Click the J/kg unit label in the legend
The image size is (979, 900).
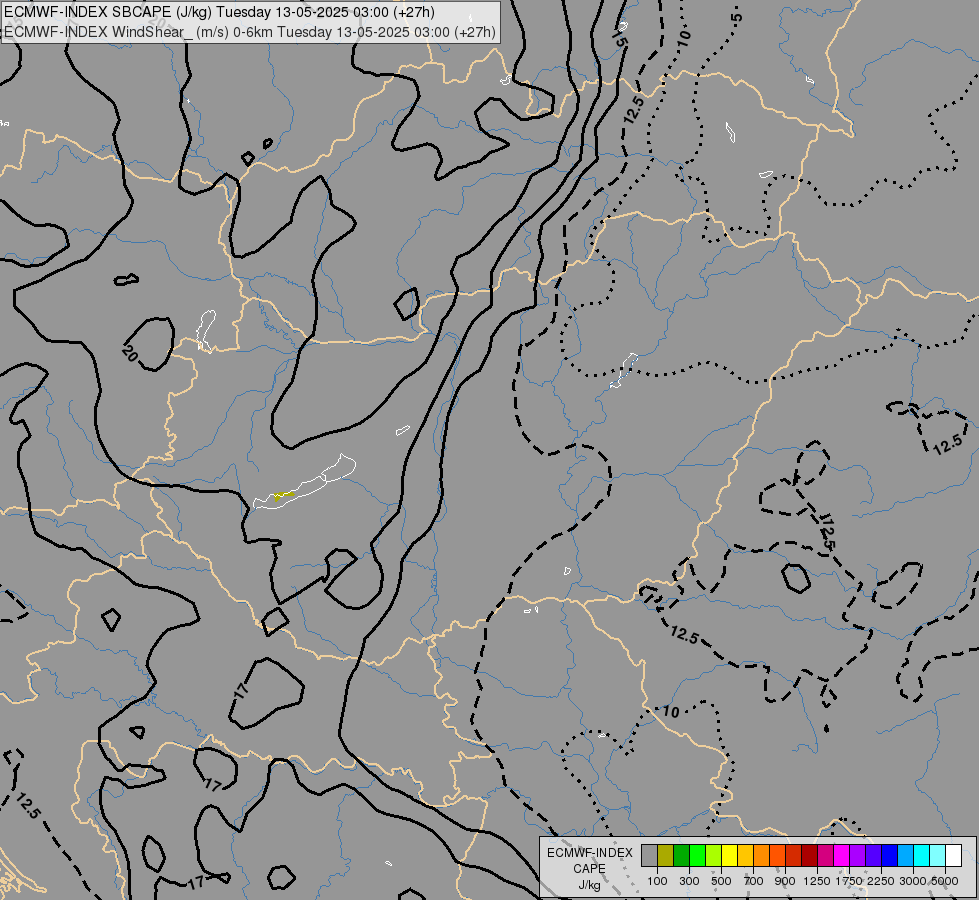click(x=589, y=886)
